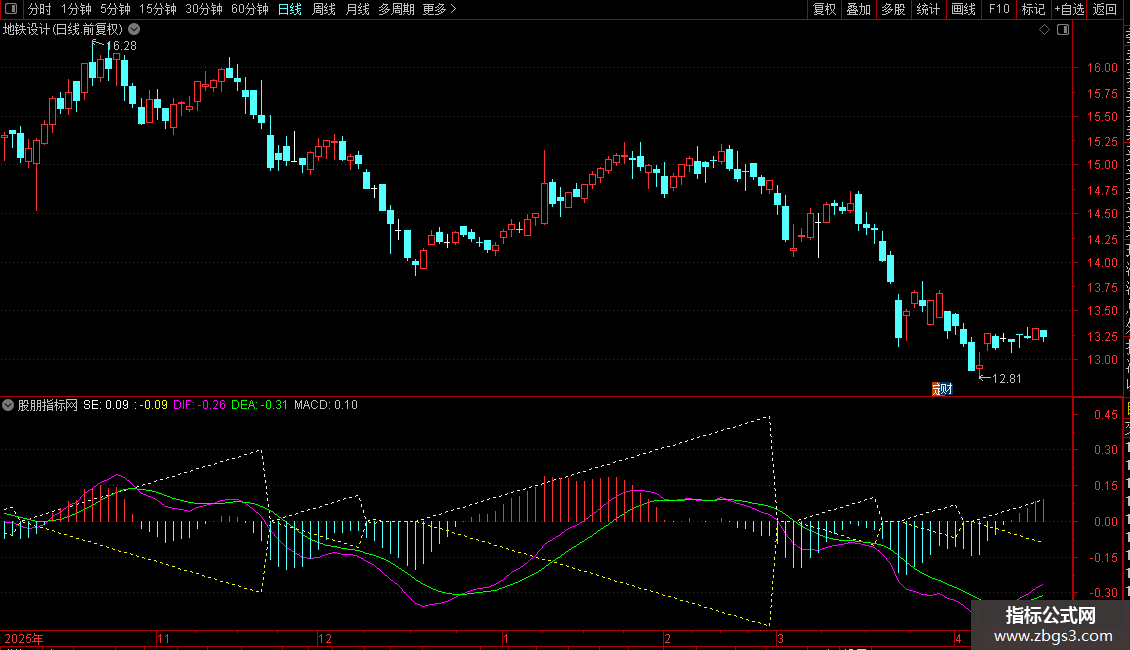The image size is (1130, 650).
Task: Click the 12.81 low price label
Action: coord(1005,378)
